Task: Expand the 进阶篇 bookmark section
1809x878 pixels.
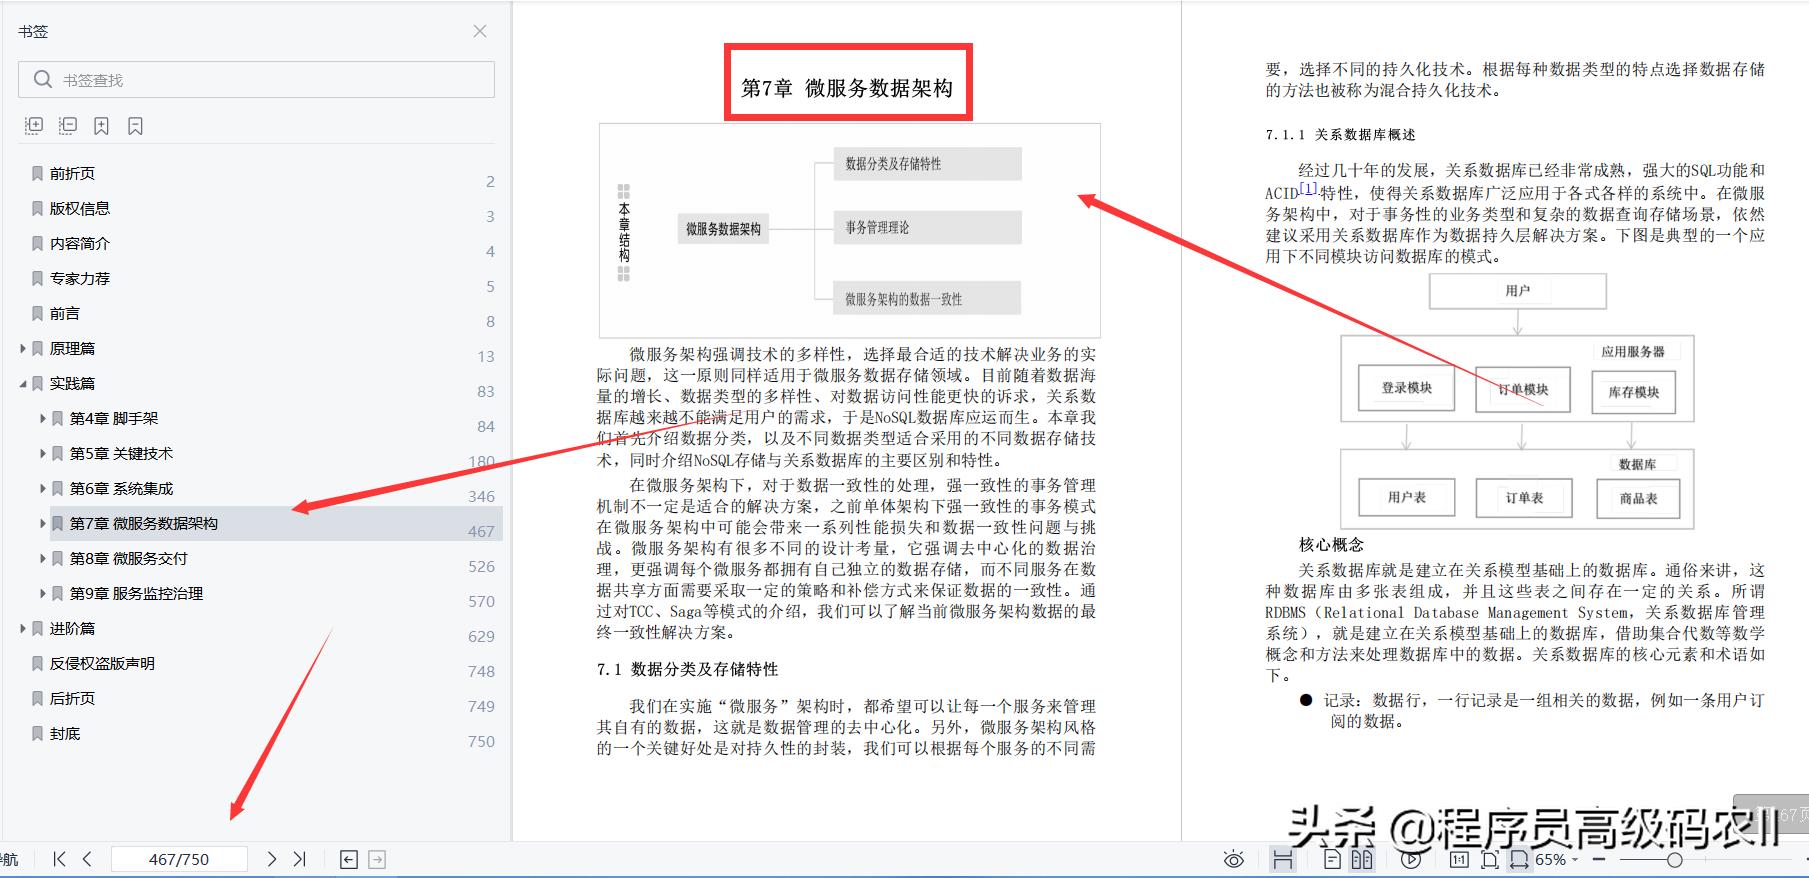Action: [x=23, y=628]
